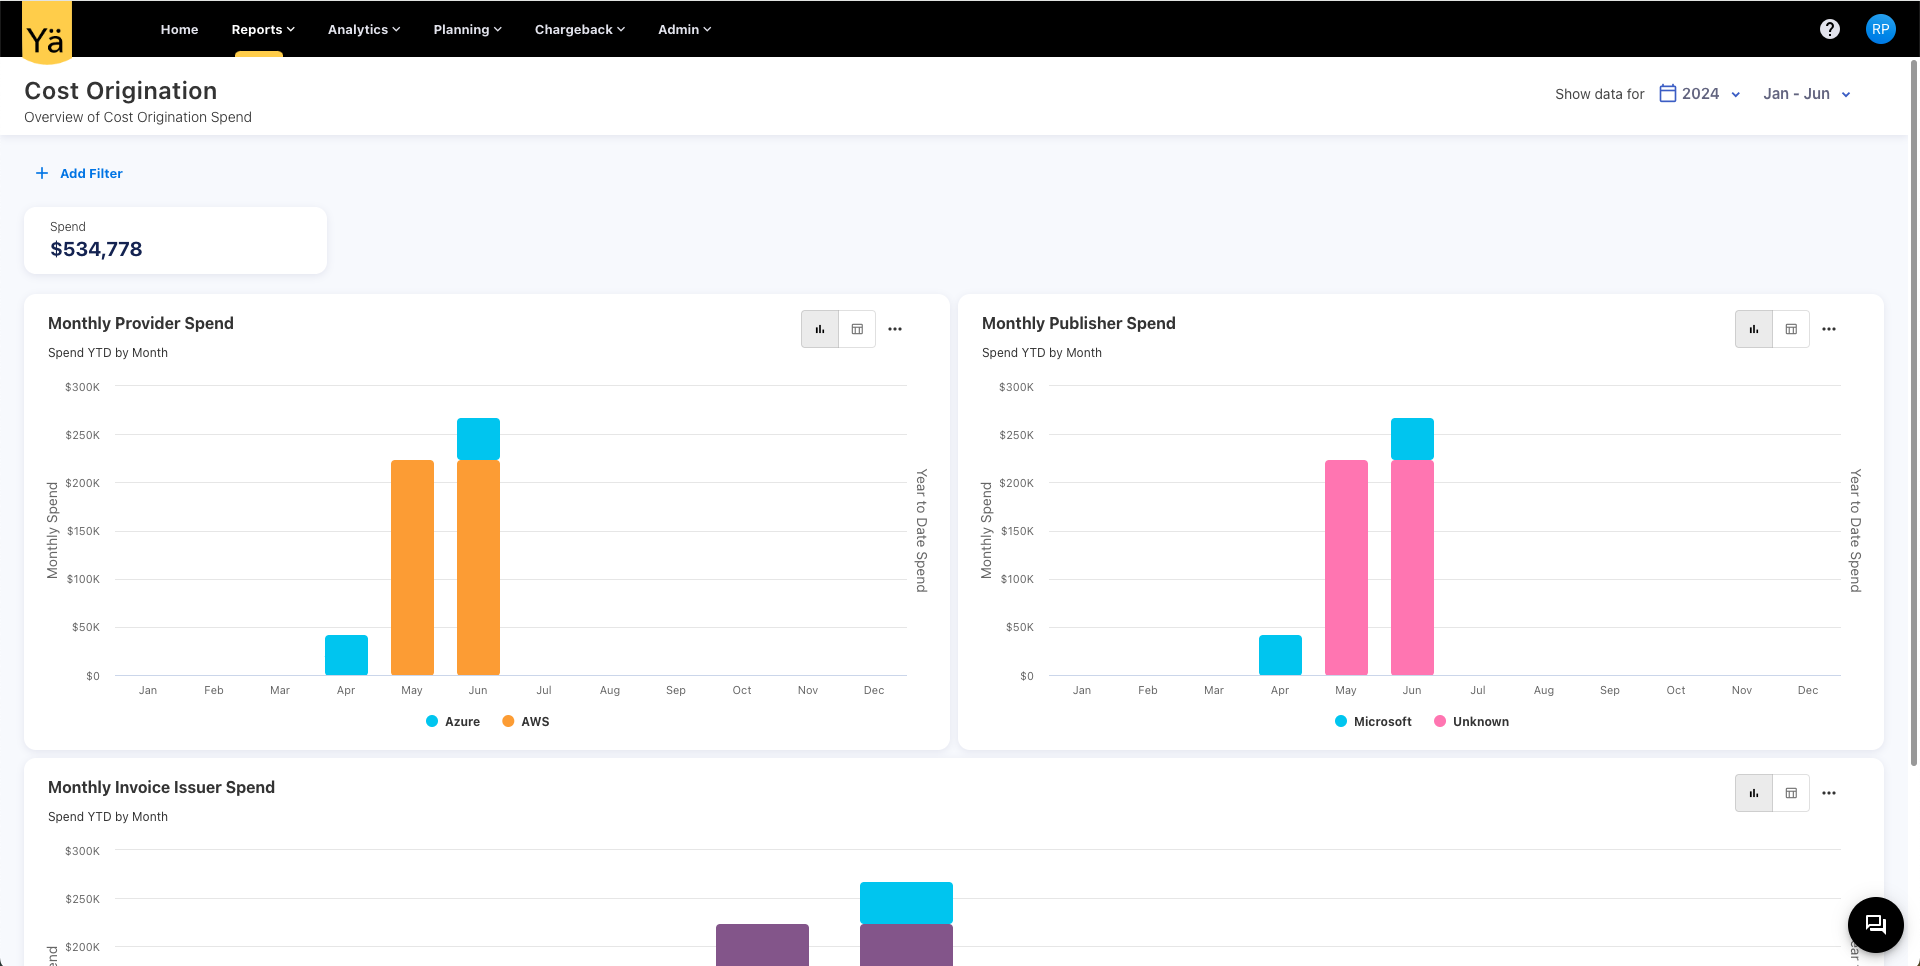The height and width of the screenshot is (966, 1920).
Task: Click the June Azure bar segment in Provider chart
Action: tap(478, 438)
